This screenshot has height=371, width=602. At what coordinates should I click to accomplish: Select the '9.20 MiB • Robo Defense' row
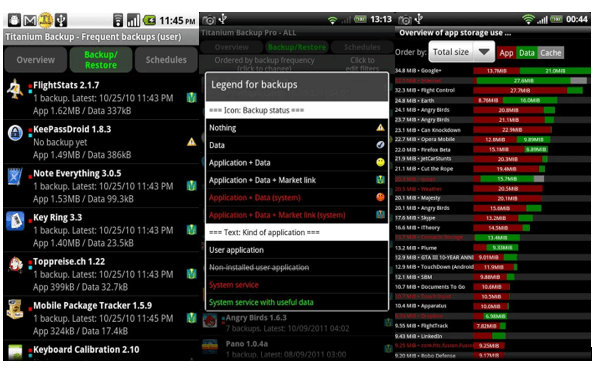(x=493, y=356)
